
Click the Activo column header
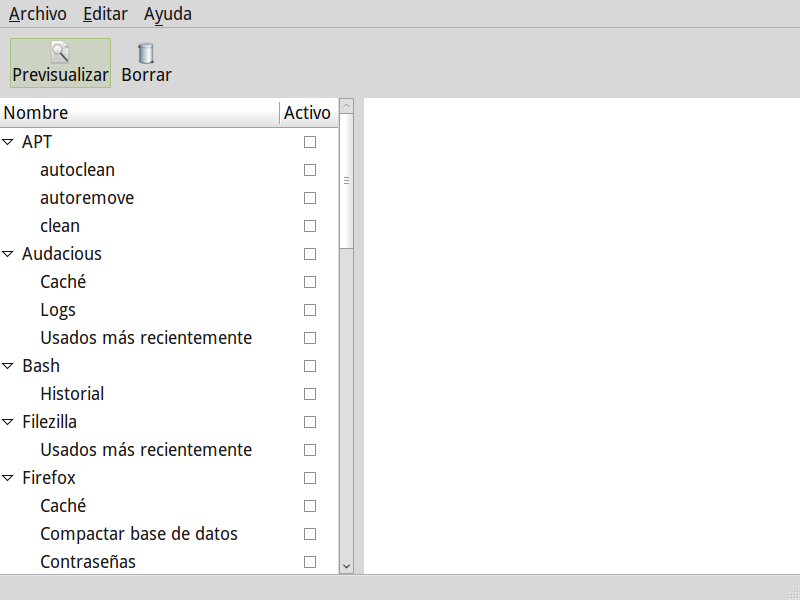tap(309, 113)
